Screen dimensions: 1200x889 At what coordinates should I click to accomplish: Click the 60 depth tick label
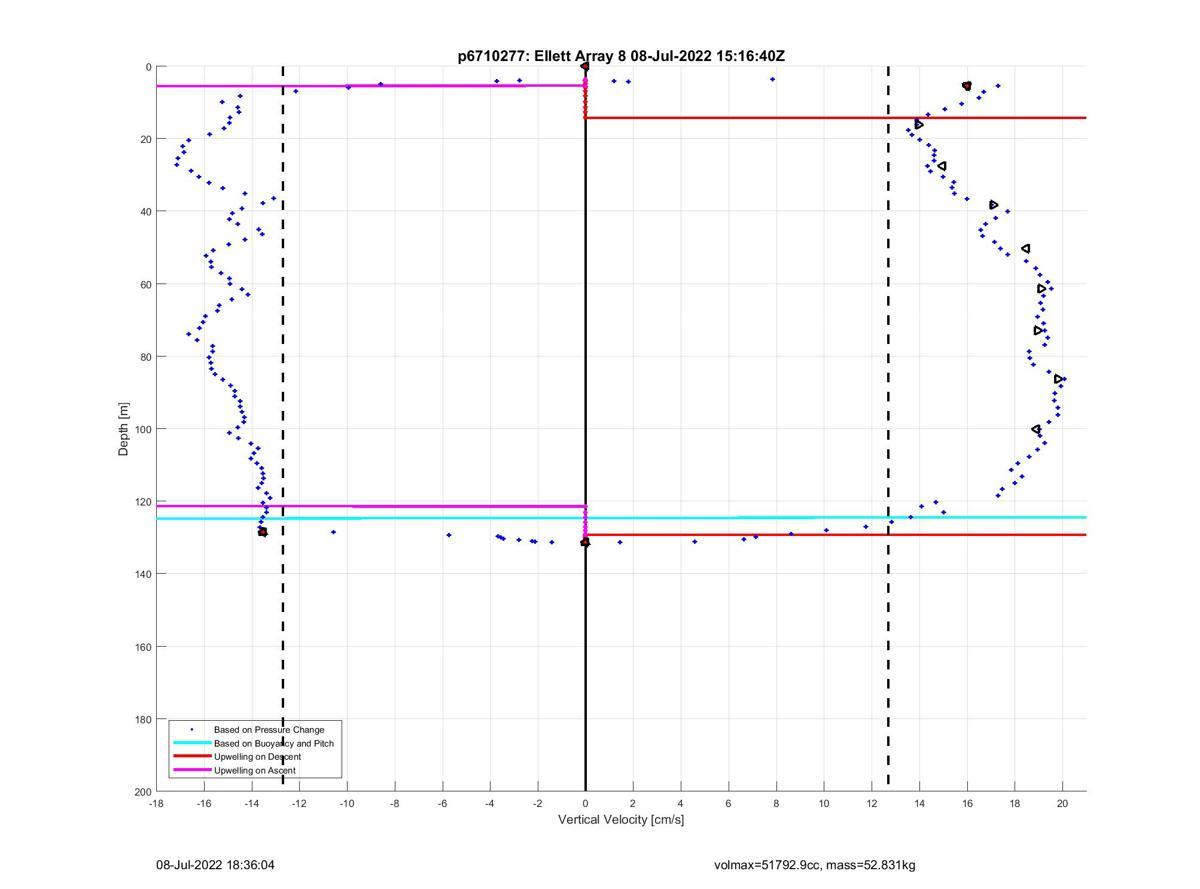click(x=144, y=284)
